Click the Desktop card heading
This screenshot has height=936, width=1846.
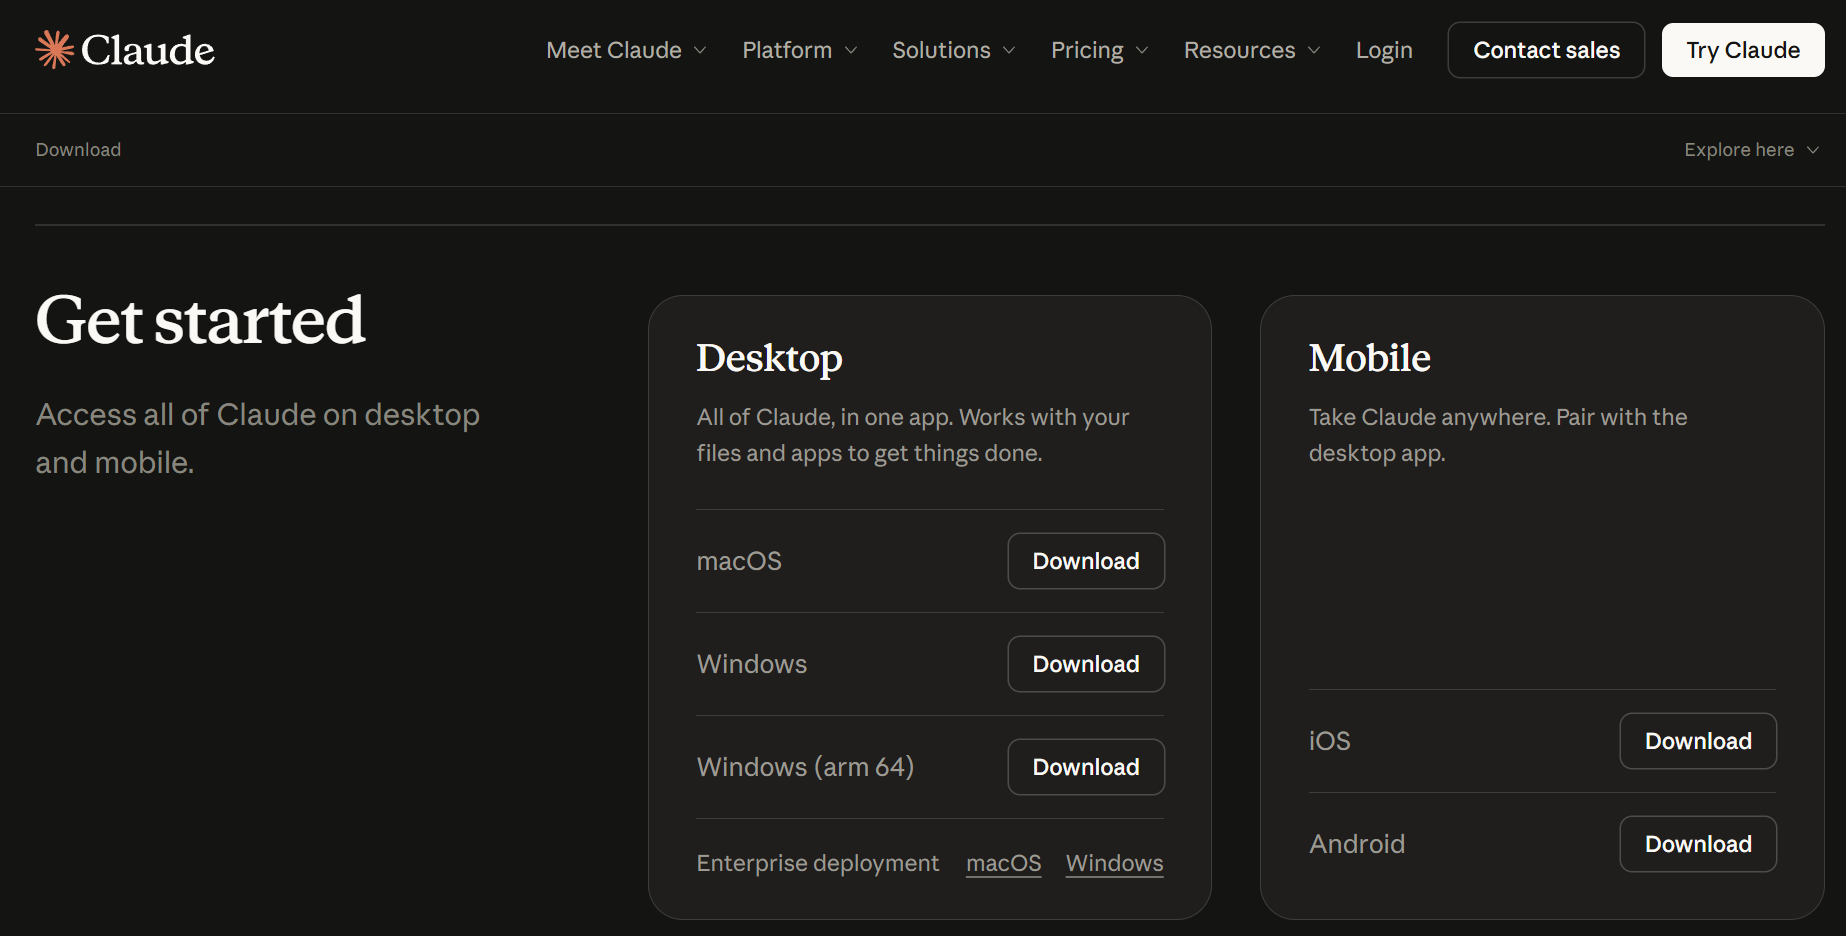tap(769, 358)
